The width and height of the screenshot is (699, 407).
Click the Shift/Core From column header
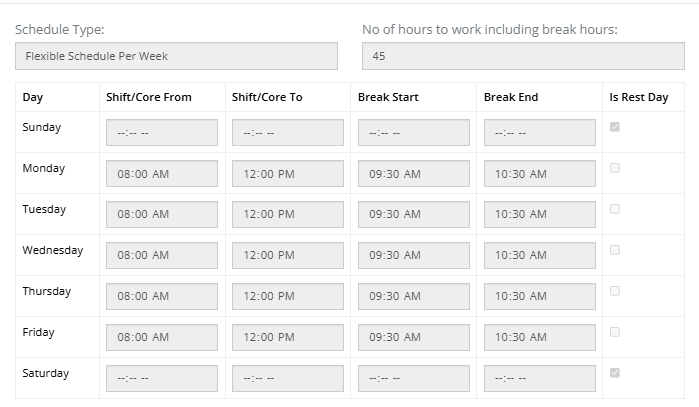pyautogui.click(x=148, y=97)
